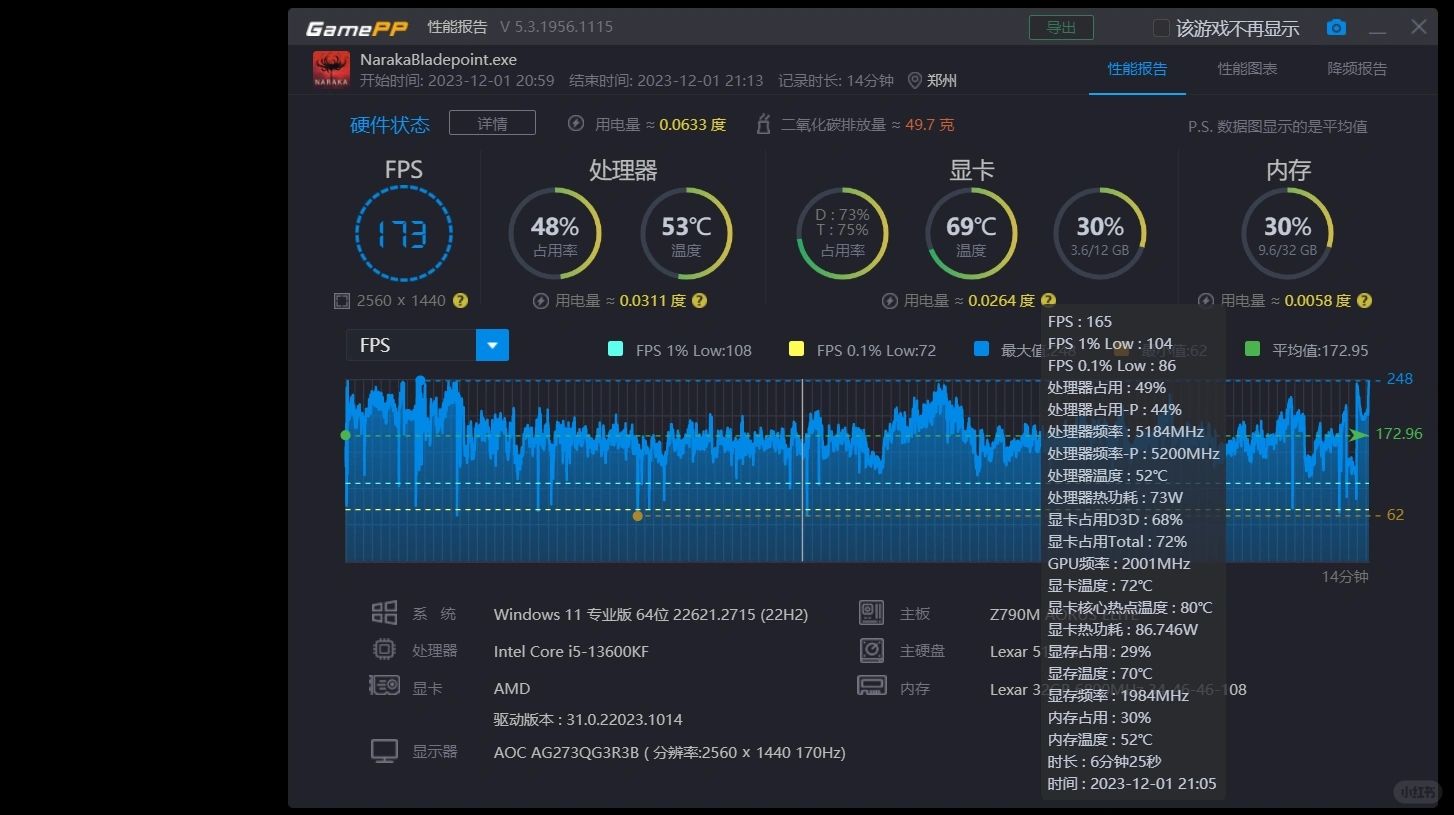Toggle 平均值 green legend series
1454x815 pixels.
click(x=1252, y=349)
